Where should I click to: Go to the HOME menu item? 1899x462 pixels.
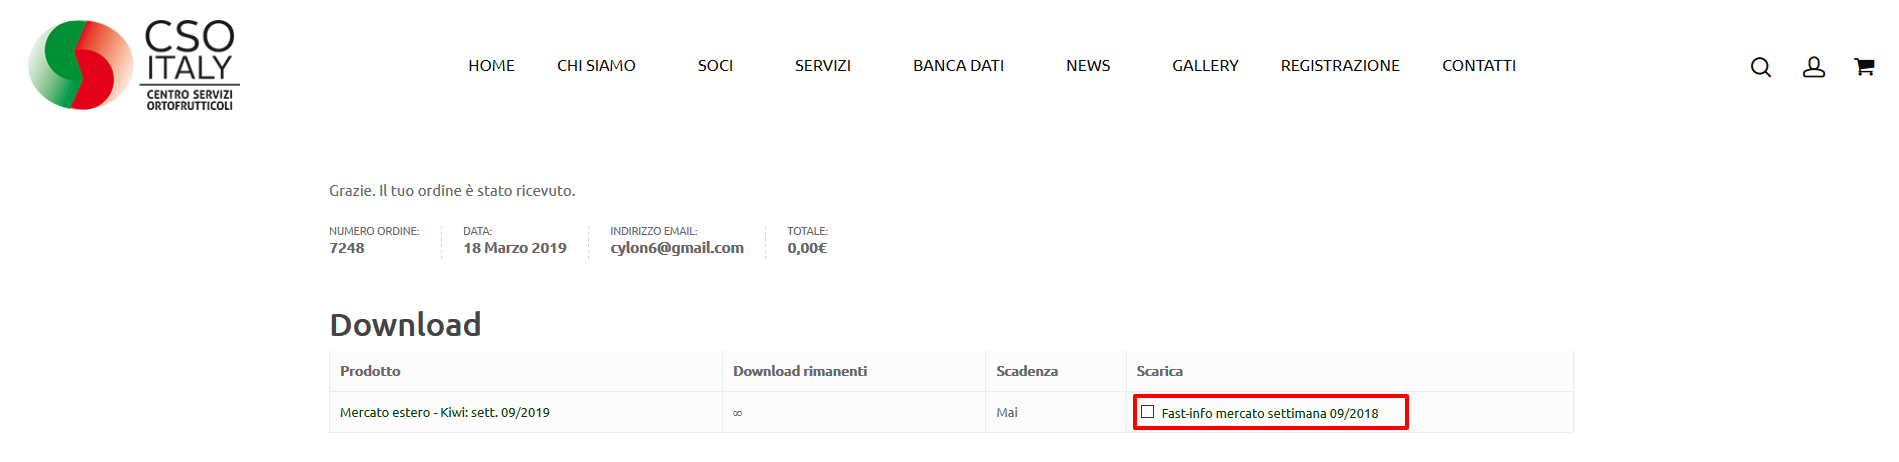point(491,65)
